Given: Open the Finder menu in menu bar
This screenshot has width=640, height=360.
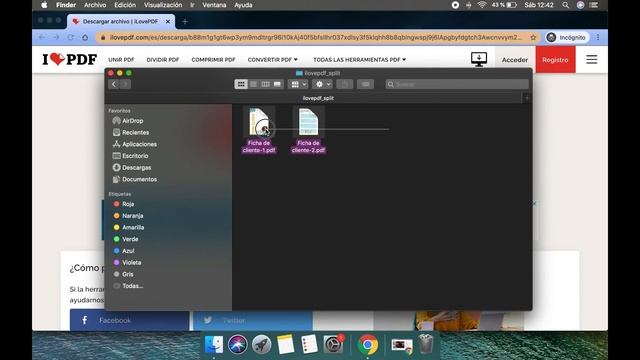Looking at the screenshot, I should coord(66,5).
